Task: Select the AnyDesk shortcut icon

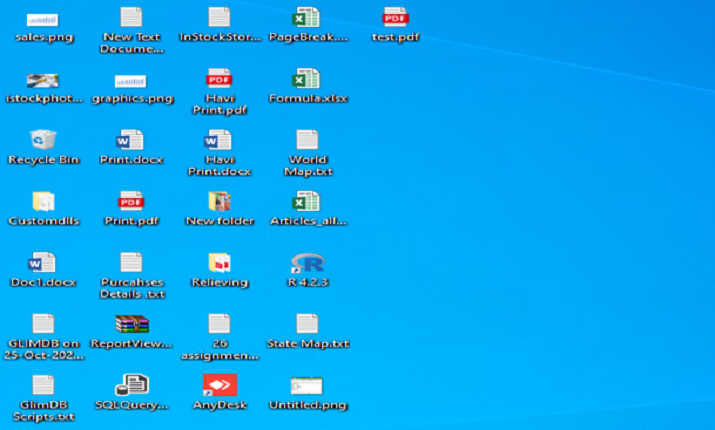Action: [x=220, y=385]
